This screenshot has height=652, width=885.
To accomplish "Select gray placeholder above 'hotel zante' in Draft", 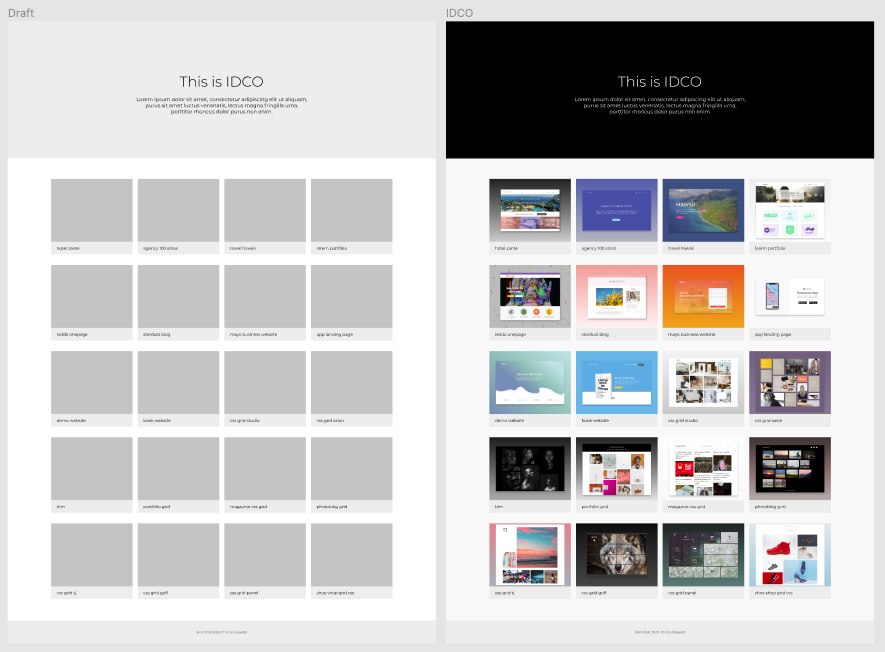I will pos(92,211).
